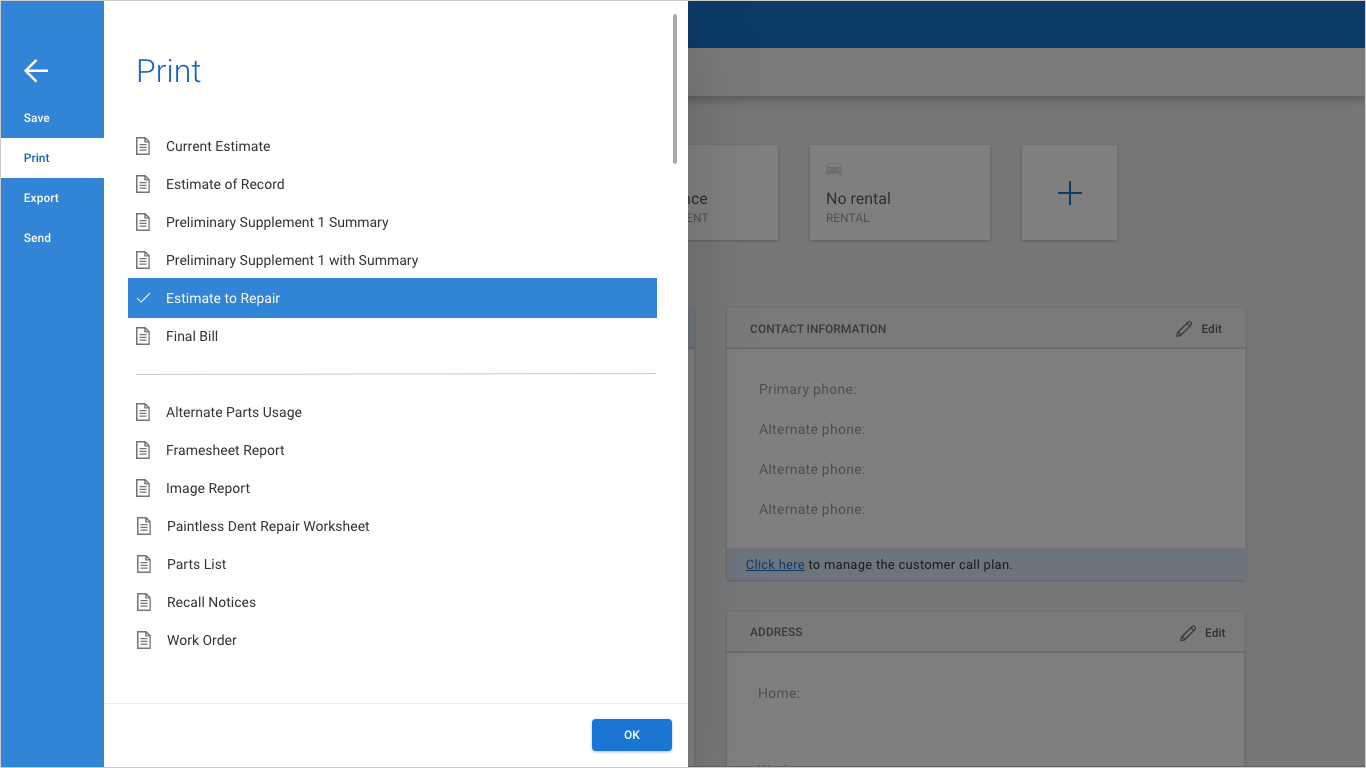This screenshot has height=768, width=1366.
Task: Click the Address edit pencil icon
Action: [1188, 633]
